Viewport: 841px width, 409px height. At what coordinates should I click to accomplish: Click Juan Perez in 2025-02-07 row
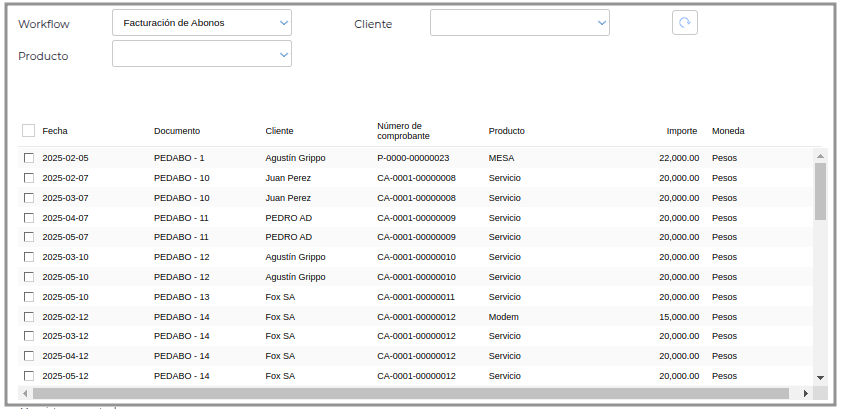click(x=288, y=178)
